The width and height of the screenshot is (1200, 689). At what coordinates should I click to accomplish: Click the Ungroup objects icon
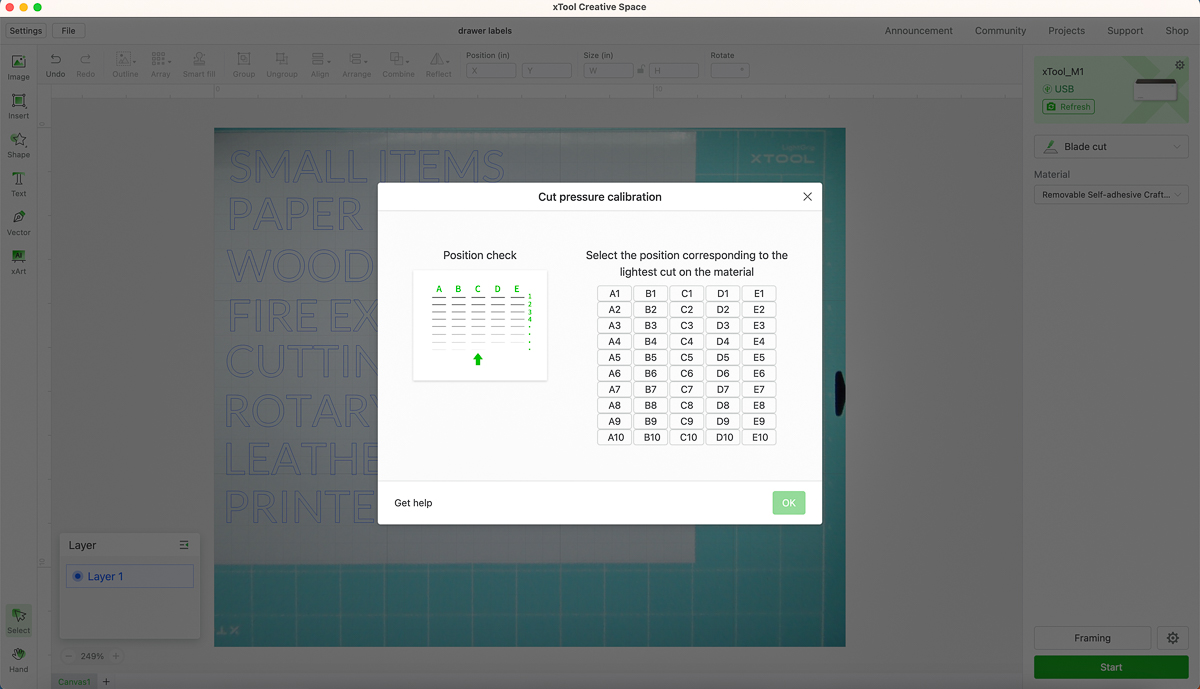point(282,60)
